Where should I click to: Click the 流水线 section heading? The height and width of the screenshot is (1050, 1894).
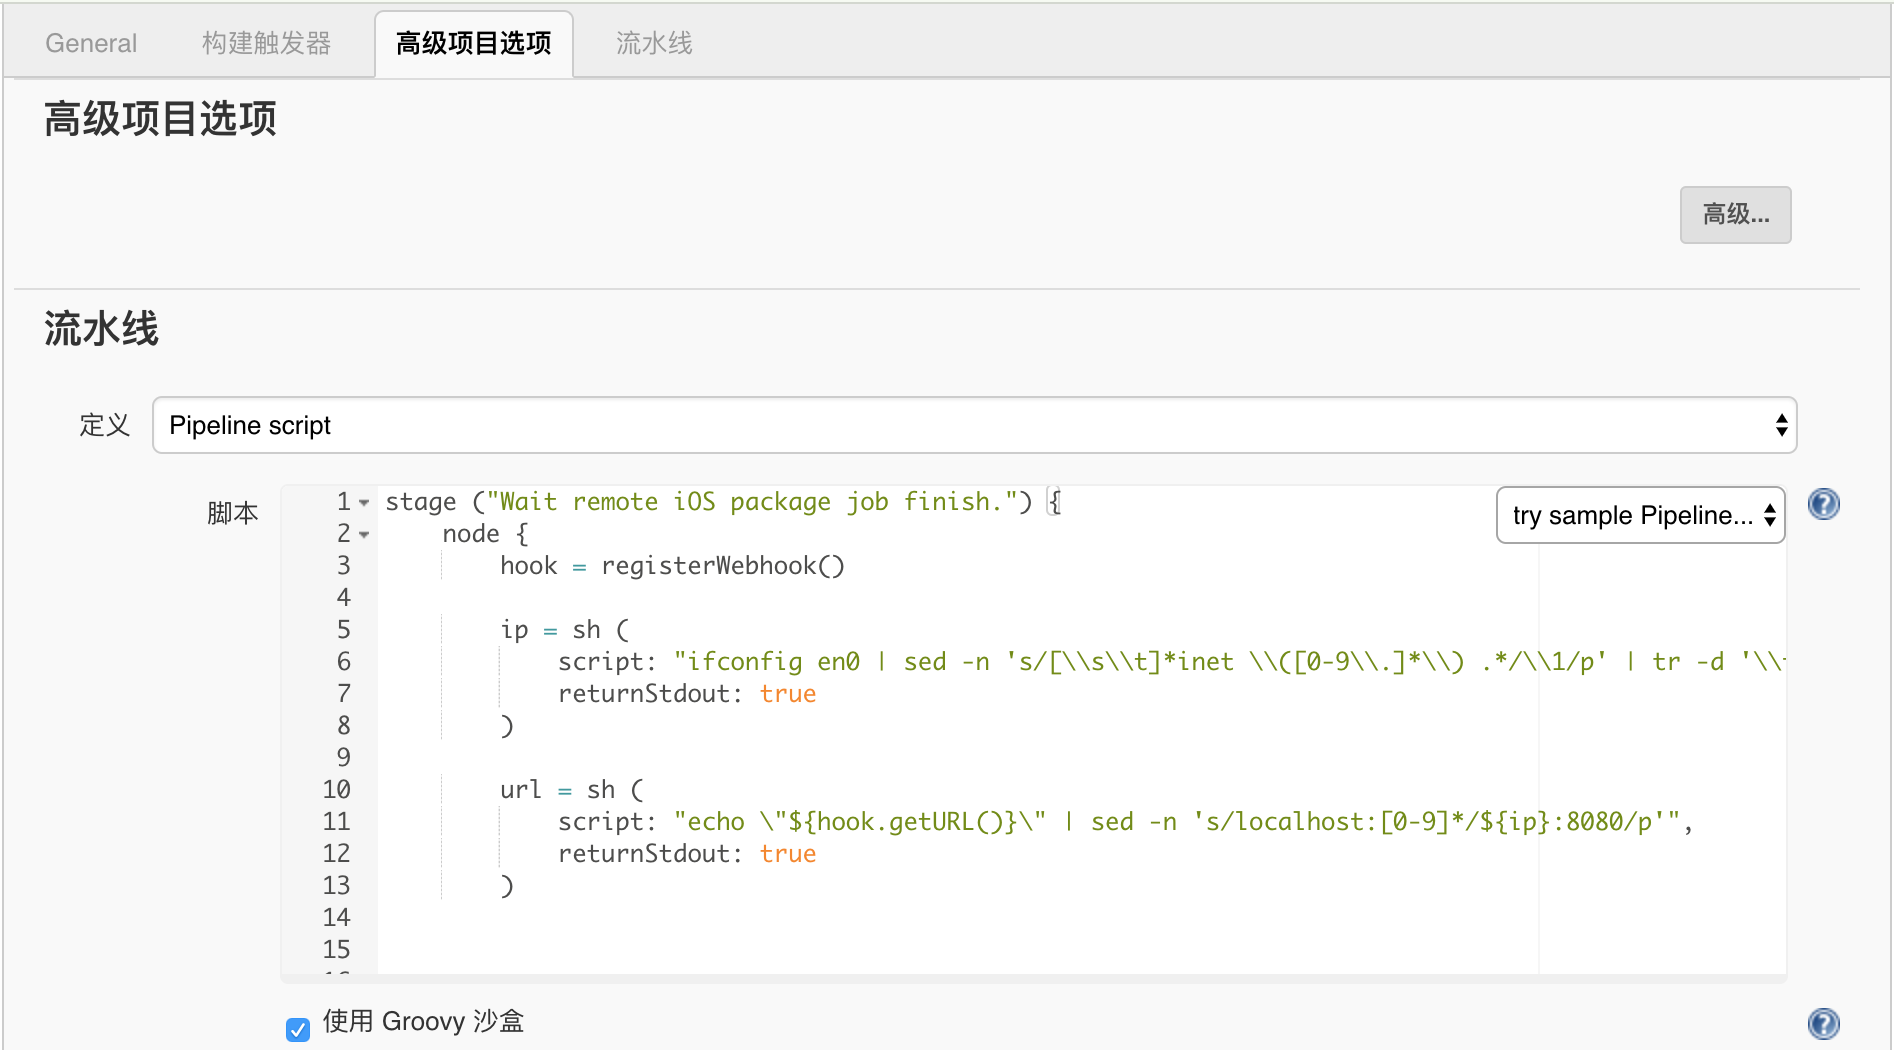coord(101,329)
